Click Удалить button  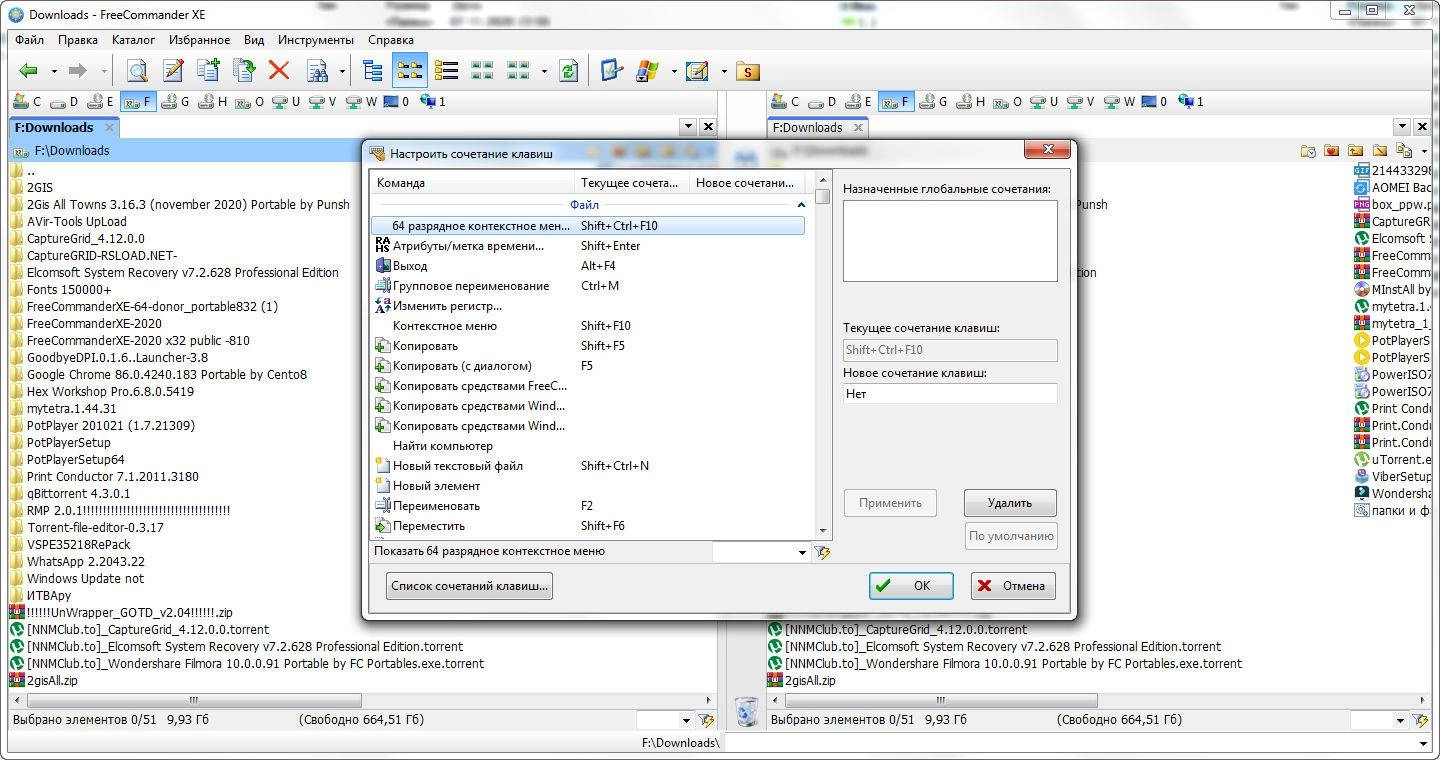1010,503
